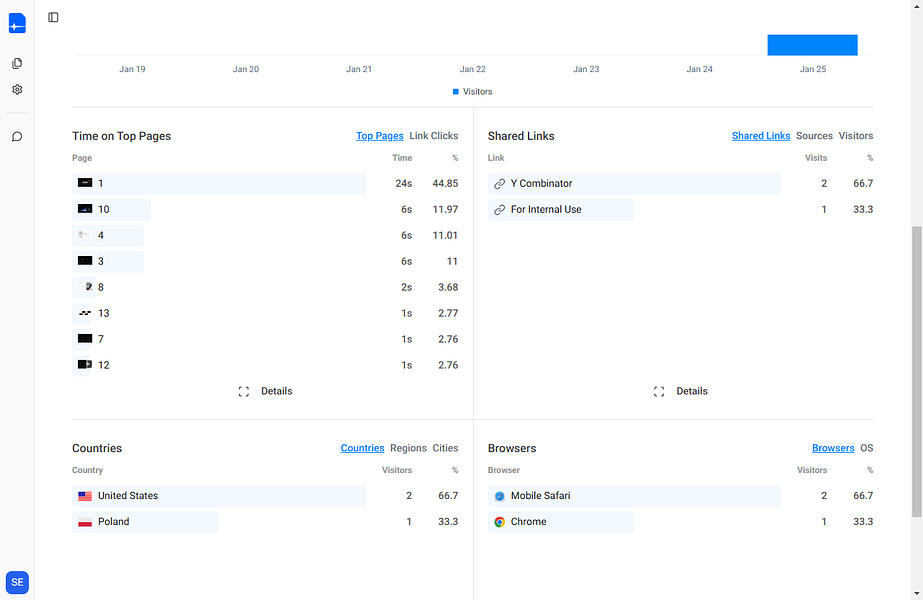This screenshot has width=923, height=600.
Task: Click the Jan 19 axis label
Action: coord(132,69)
